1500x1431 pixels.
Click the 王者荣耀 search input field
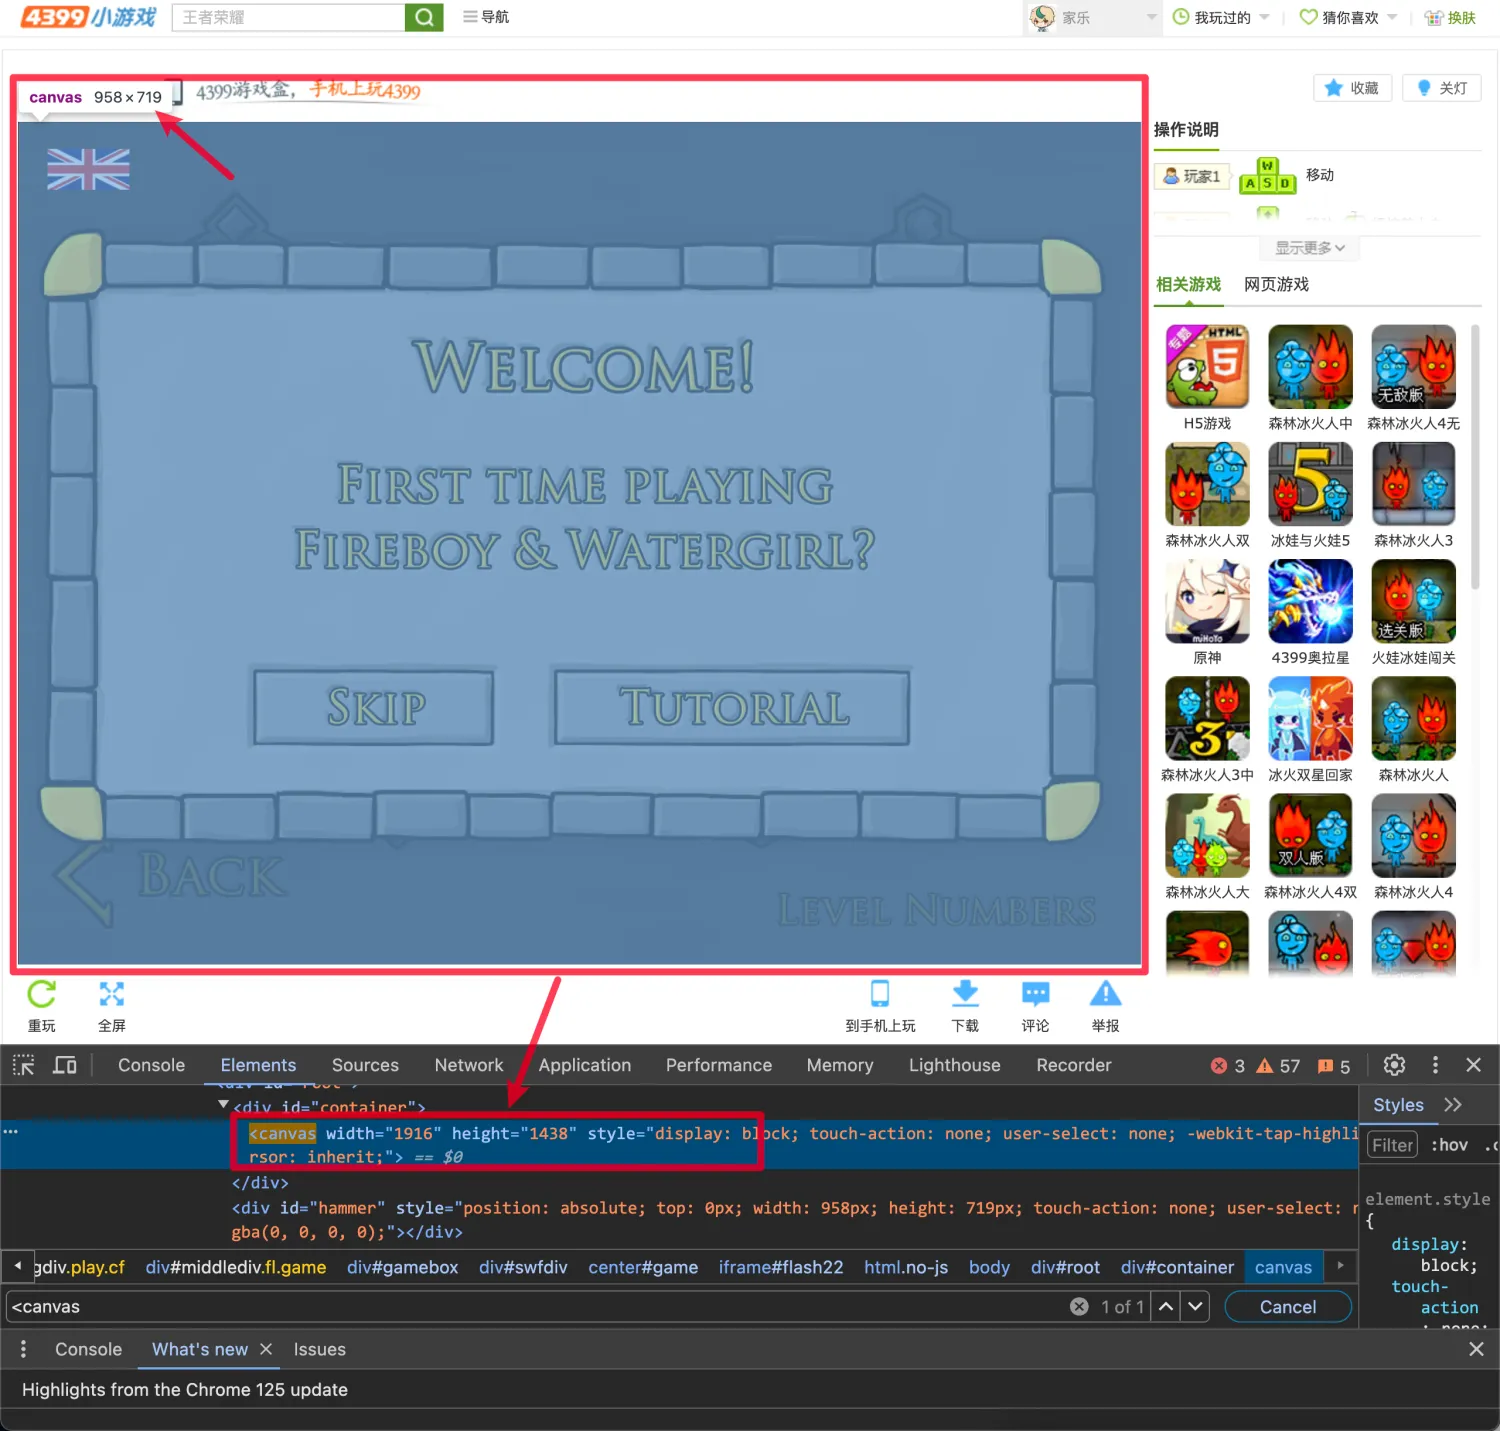point(288,17)
